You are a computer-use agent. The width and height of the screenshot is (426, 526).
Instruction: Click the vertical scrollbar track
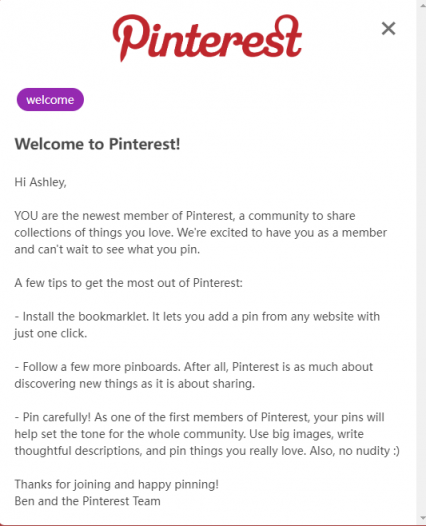coord(421,262)
